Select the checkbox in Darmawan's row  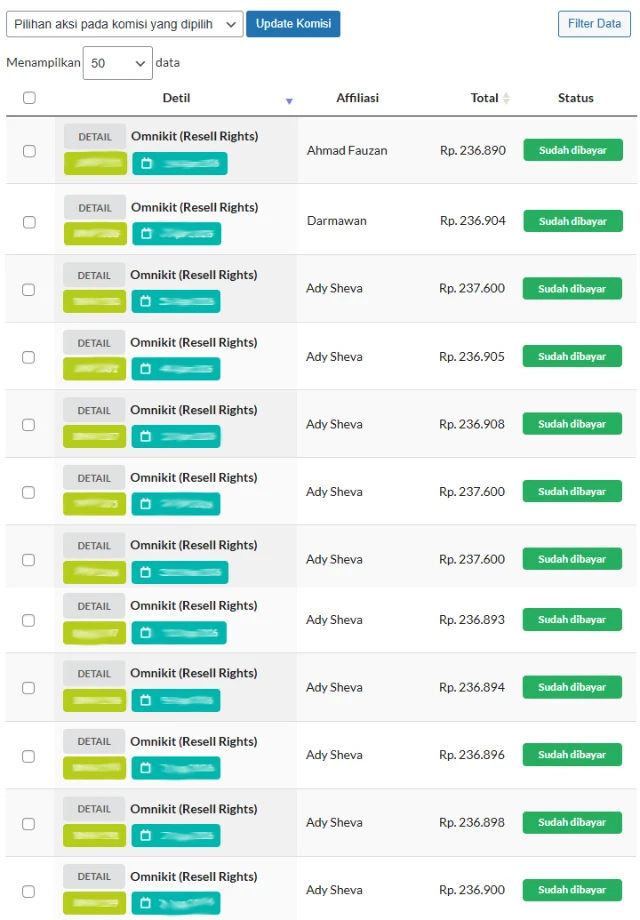(29, 222)
